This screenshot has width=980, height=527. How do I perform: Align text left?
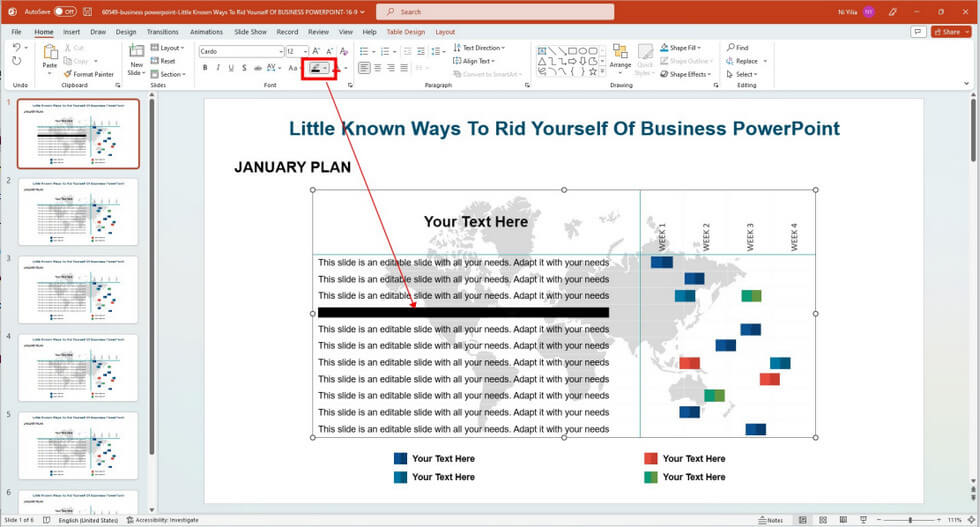(x=364, y=68)
